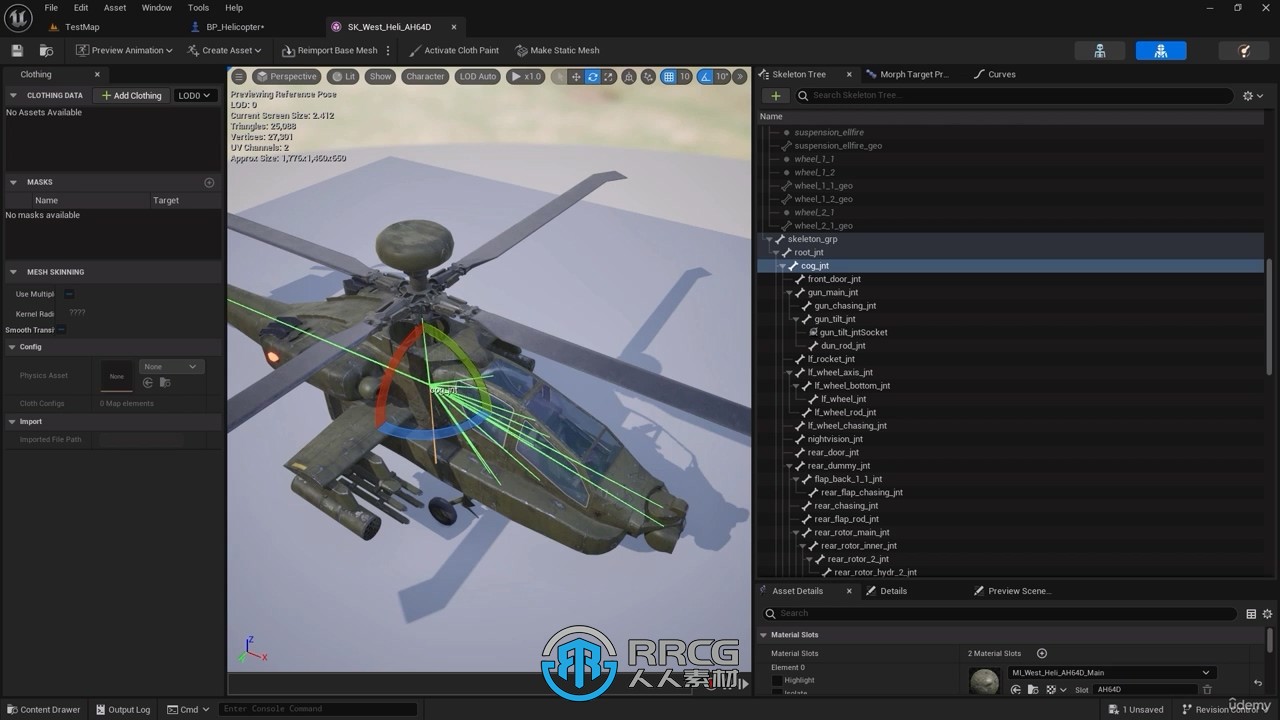Click the Search Skeleton Tree field
Screen dimensions: 1280x720
pyautogui.click(x=1014, y=96)
